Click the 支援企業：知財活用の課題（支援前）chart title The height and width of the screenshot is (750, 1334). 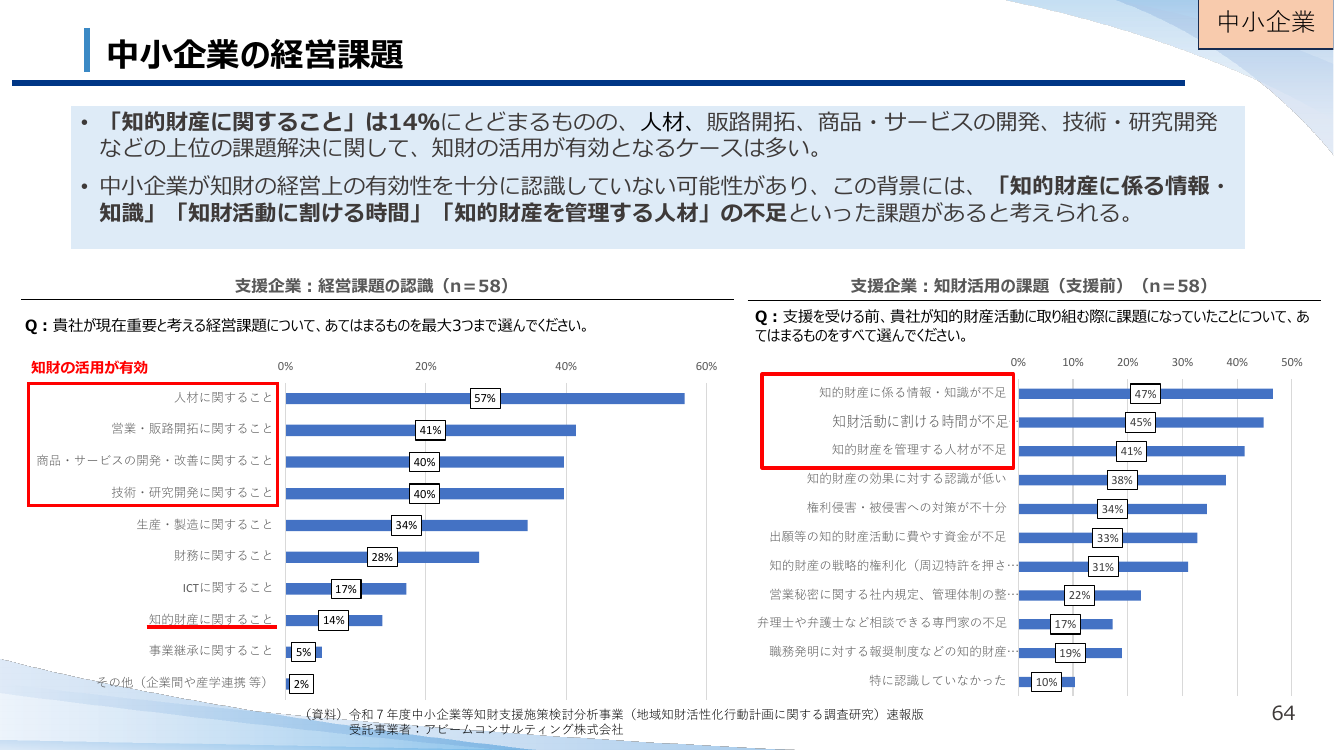tap(1029, 286)
